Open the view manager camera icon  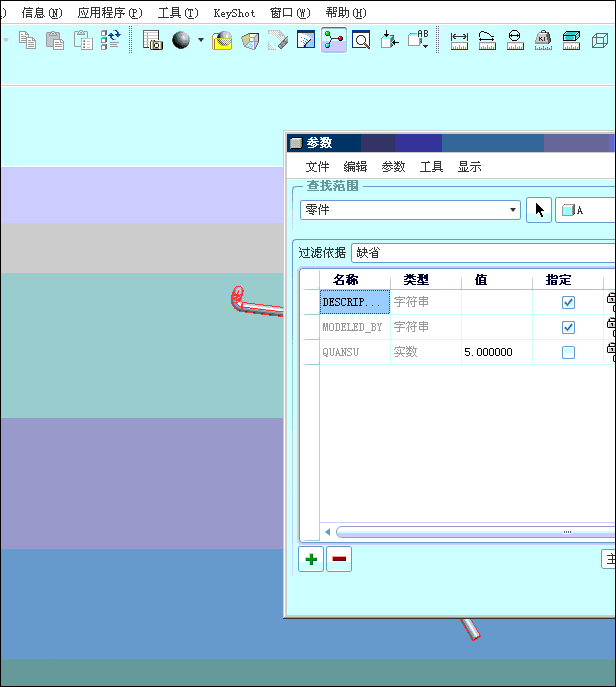(152, 40)
